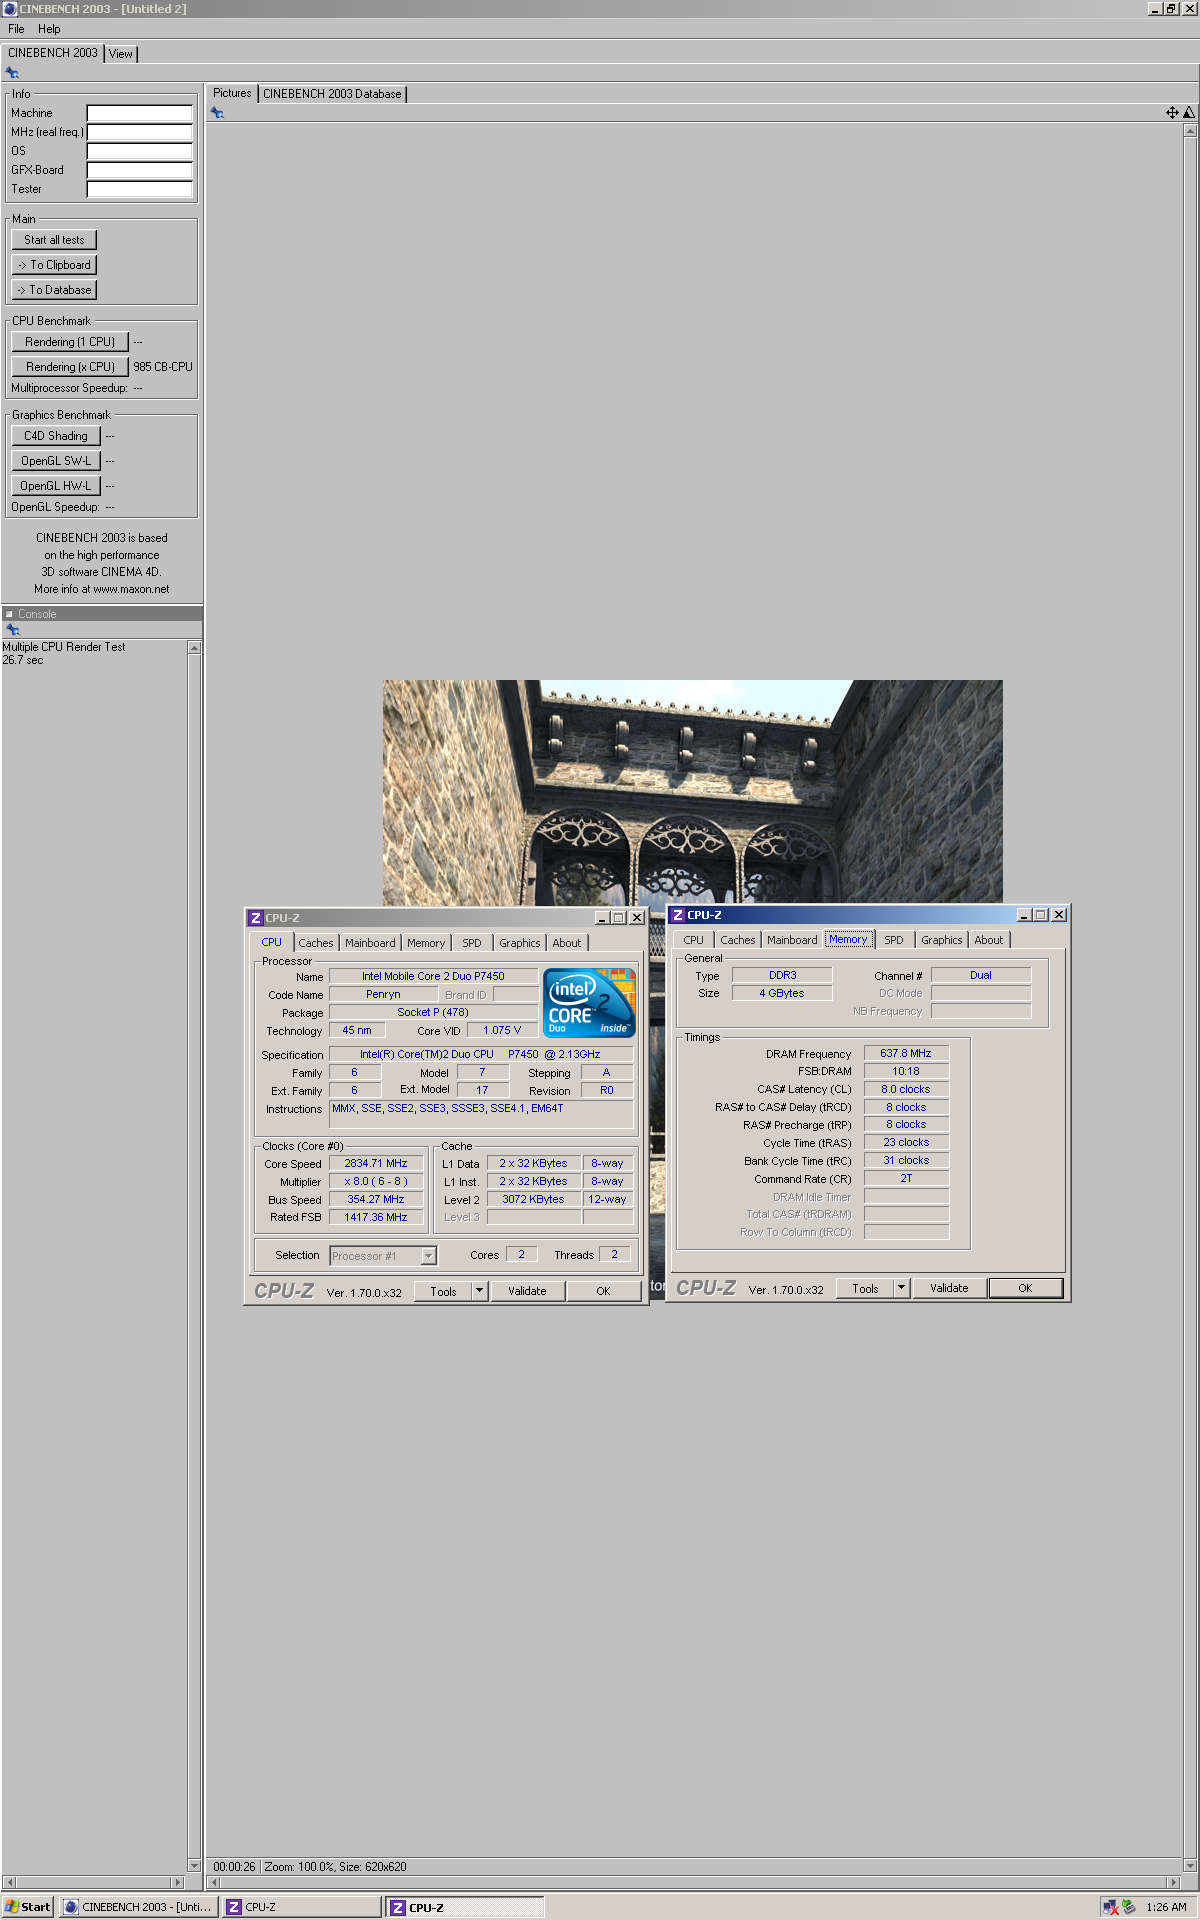Open Memory tab in left CPU-Z window
The image size is (1200, 1920).
point(426,943)
